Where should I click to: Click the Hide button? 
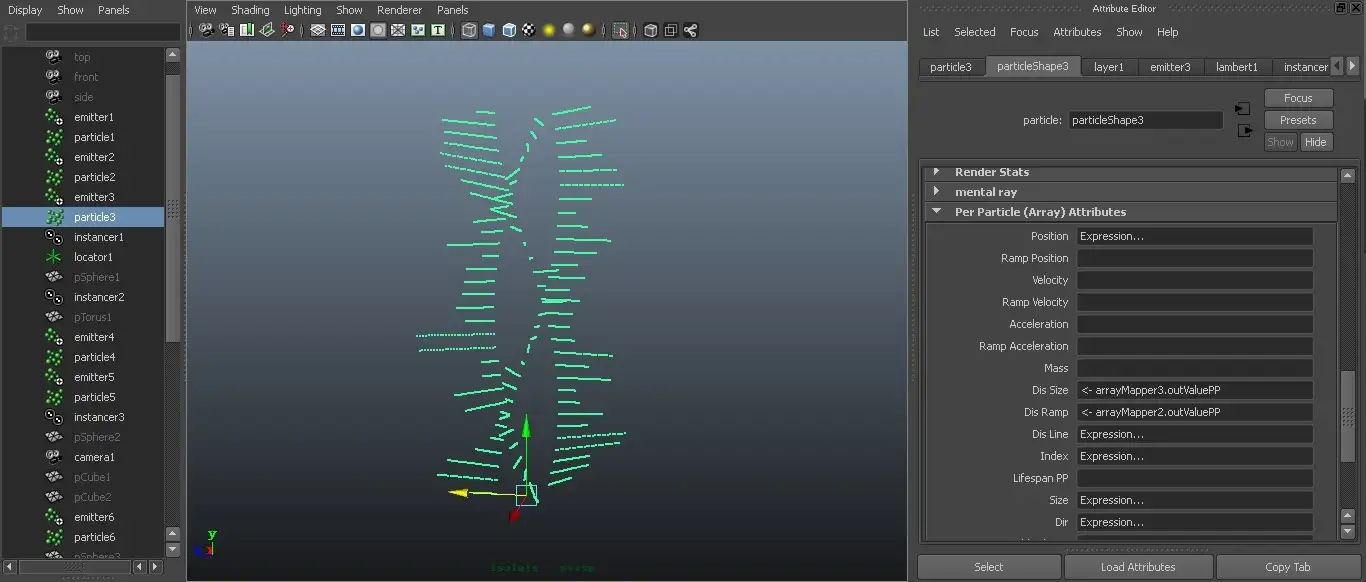click(1315, 142)
